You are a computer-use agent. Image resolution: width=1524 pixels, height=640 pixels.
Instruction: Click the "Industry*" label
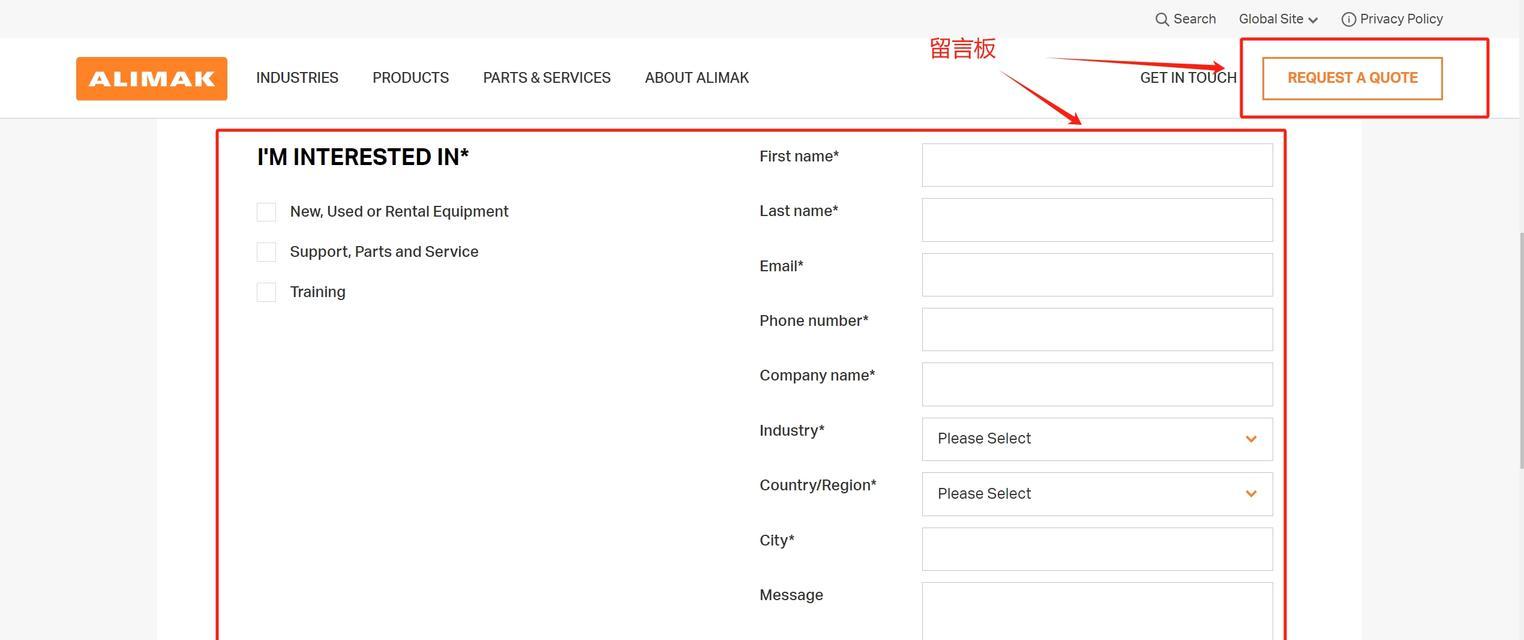(792, 431)
